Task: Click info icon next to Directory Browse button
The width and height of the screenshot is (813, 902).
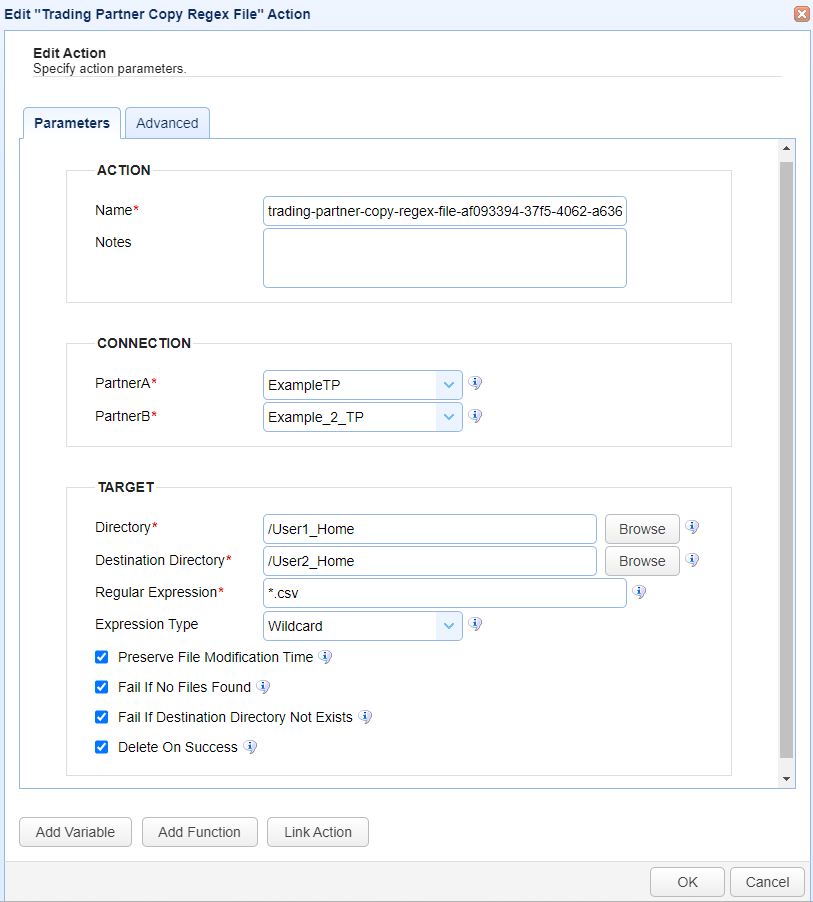Action: (x=692, y=528)
